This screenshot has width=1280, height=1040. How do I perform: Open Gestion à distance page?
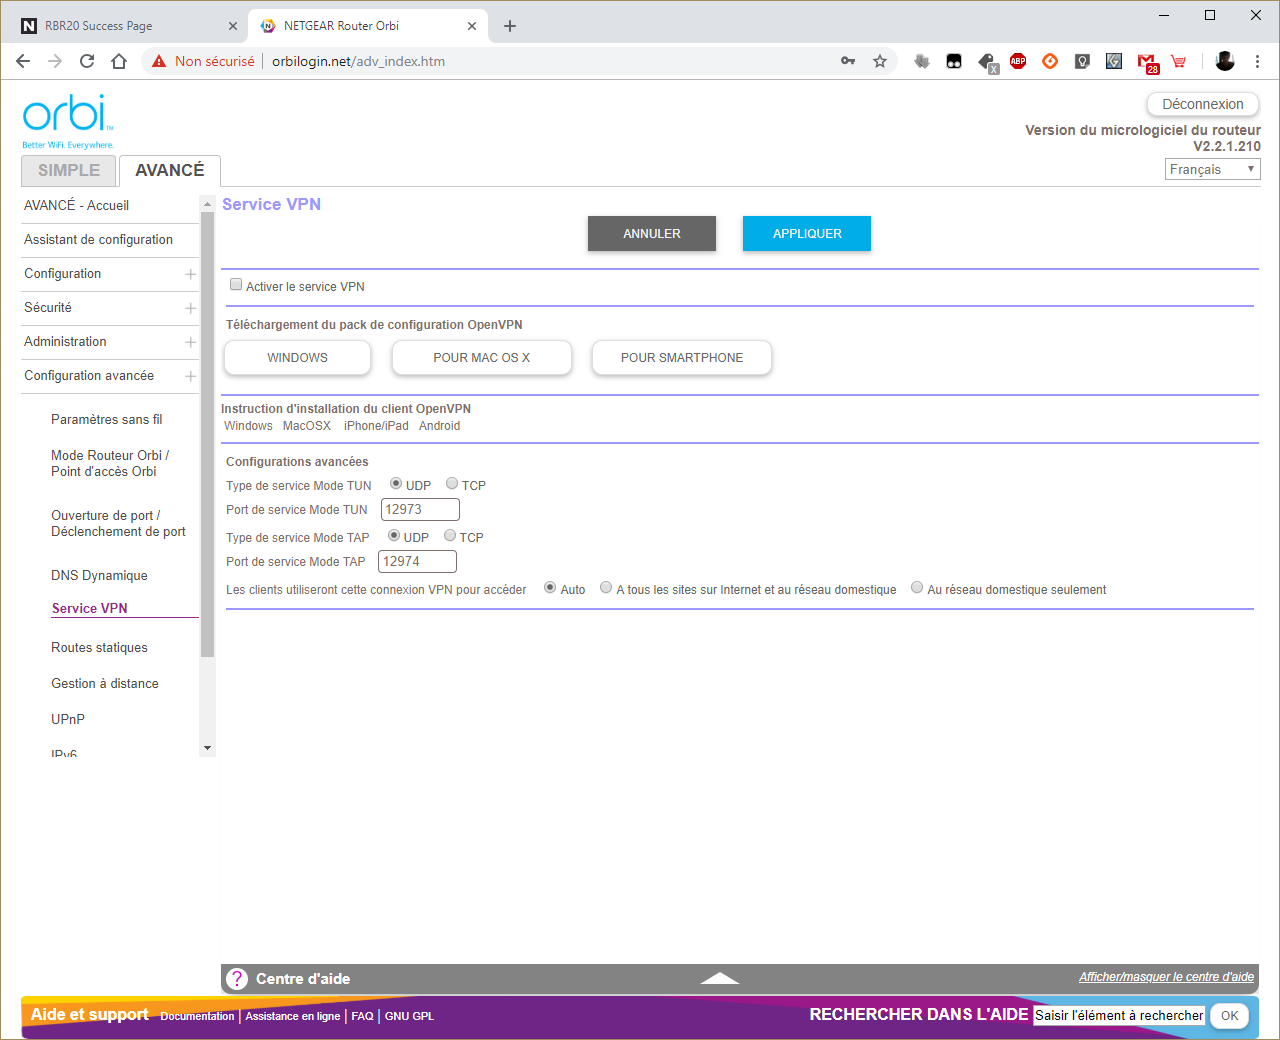(x=105, y=683)
